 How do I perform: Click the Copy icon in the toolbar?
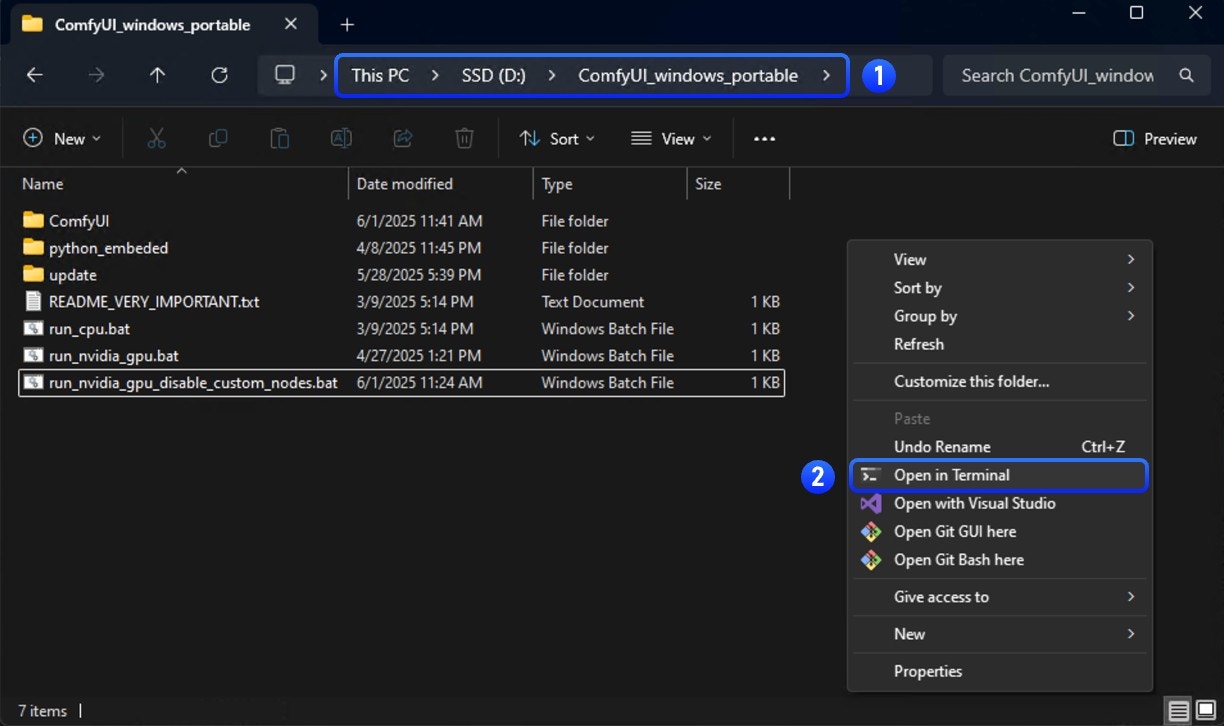(218, 138)
